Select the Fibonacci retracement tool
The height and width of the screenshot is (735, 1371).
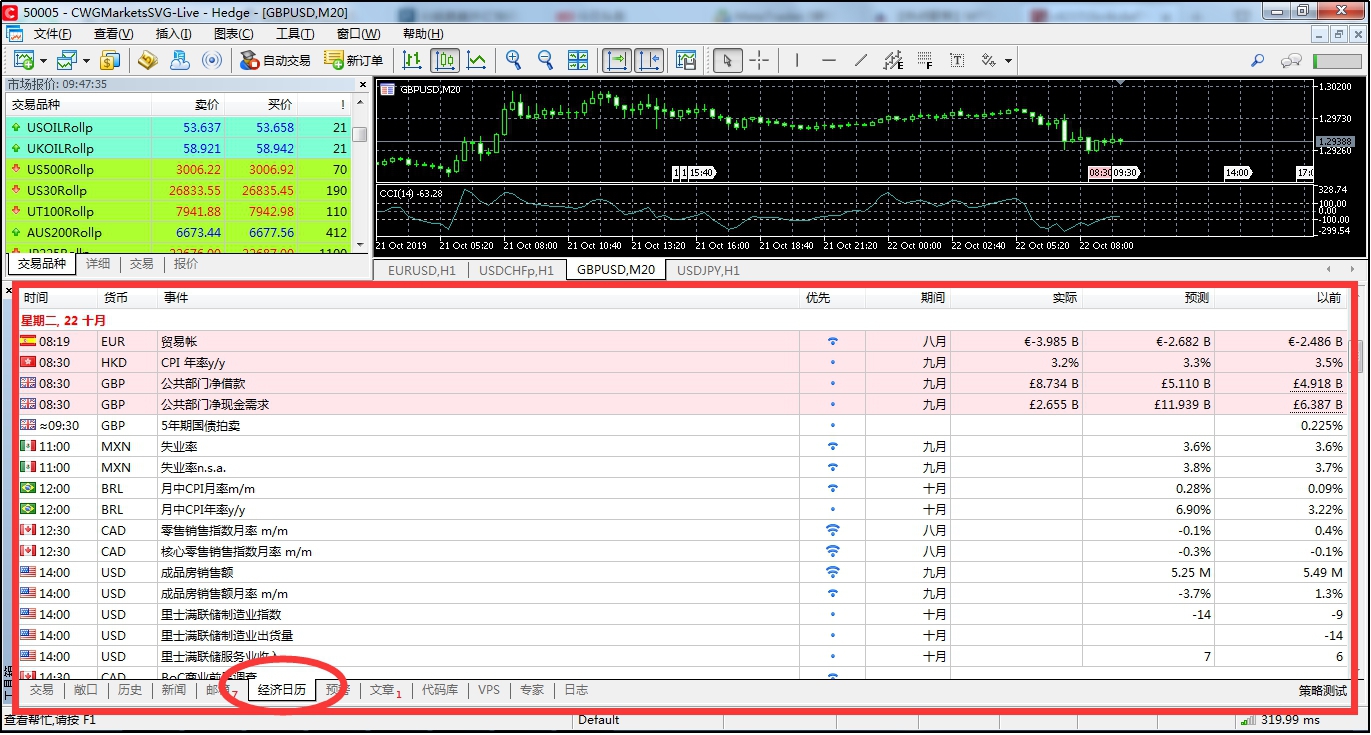coord(925,61)
